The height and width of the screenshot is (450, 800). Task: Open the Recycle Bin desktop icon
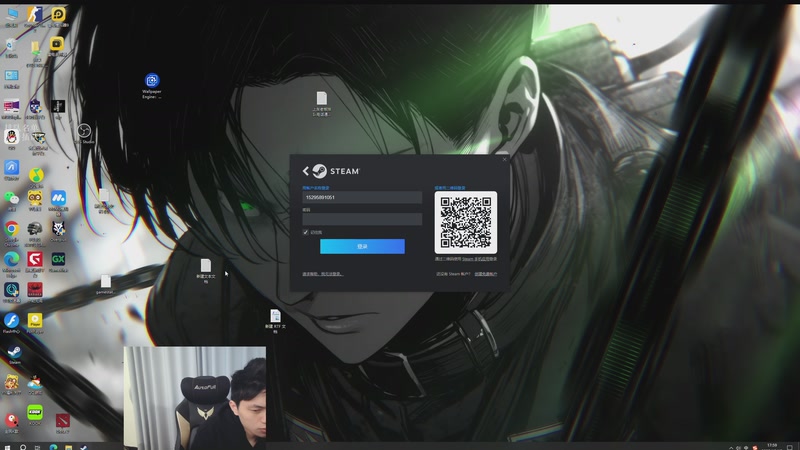[x=11, y=47]
